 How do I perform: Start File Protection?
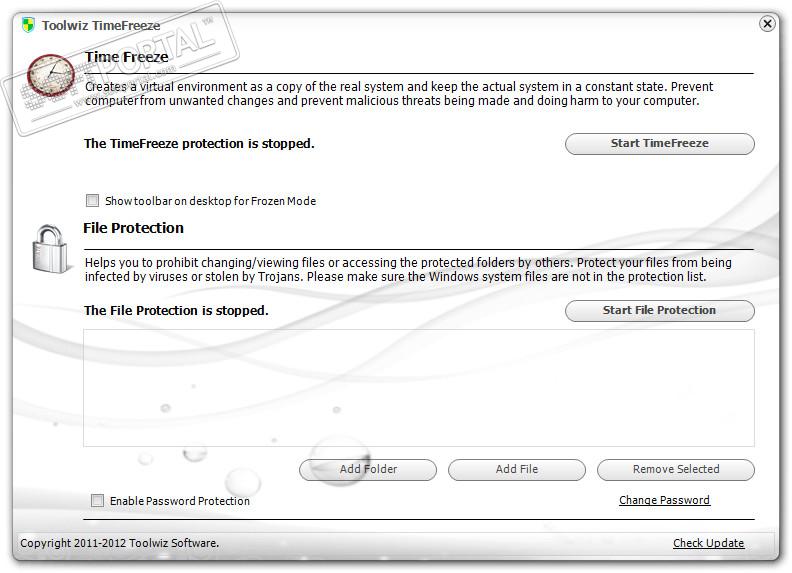tap(660, 310)
